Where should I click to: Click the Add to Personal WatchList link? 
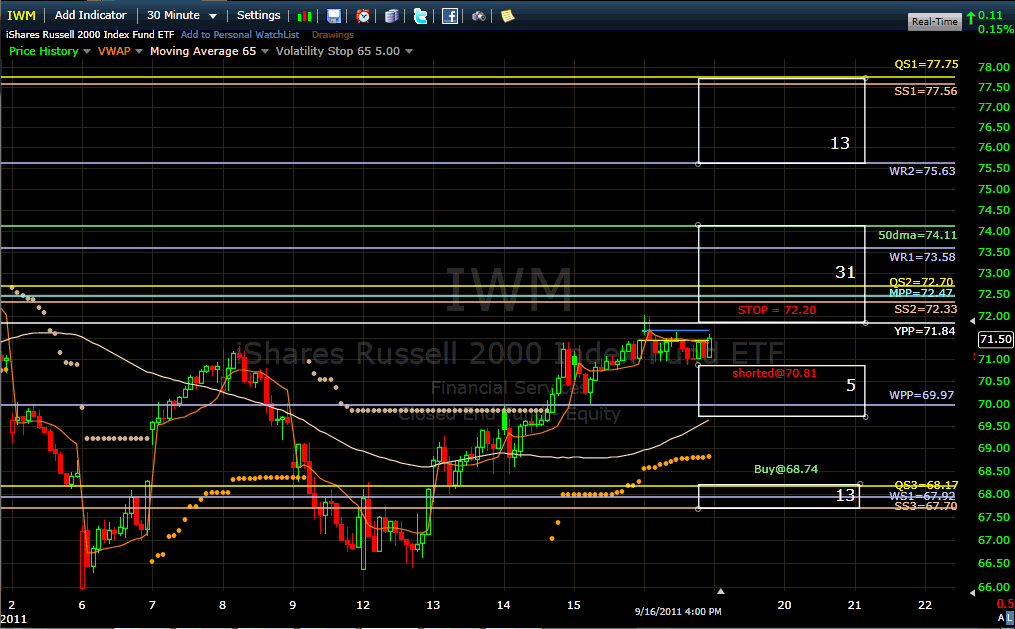pyautogui.click(x=240, y=35)
